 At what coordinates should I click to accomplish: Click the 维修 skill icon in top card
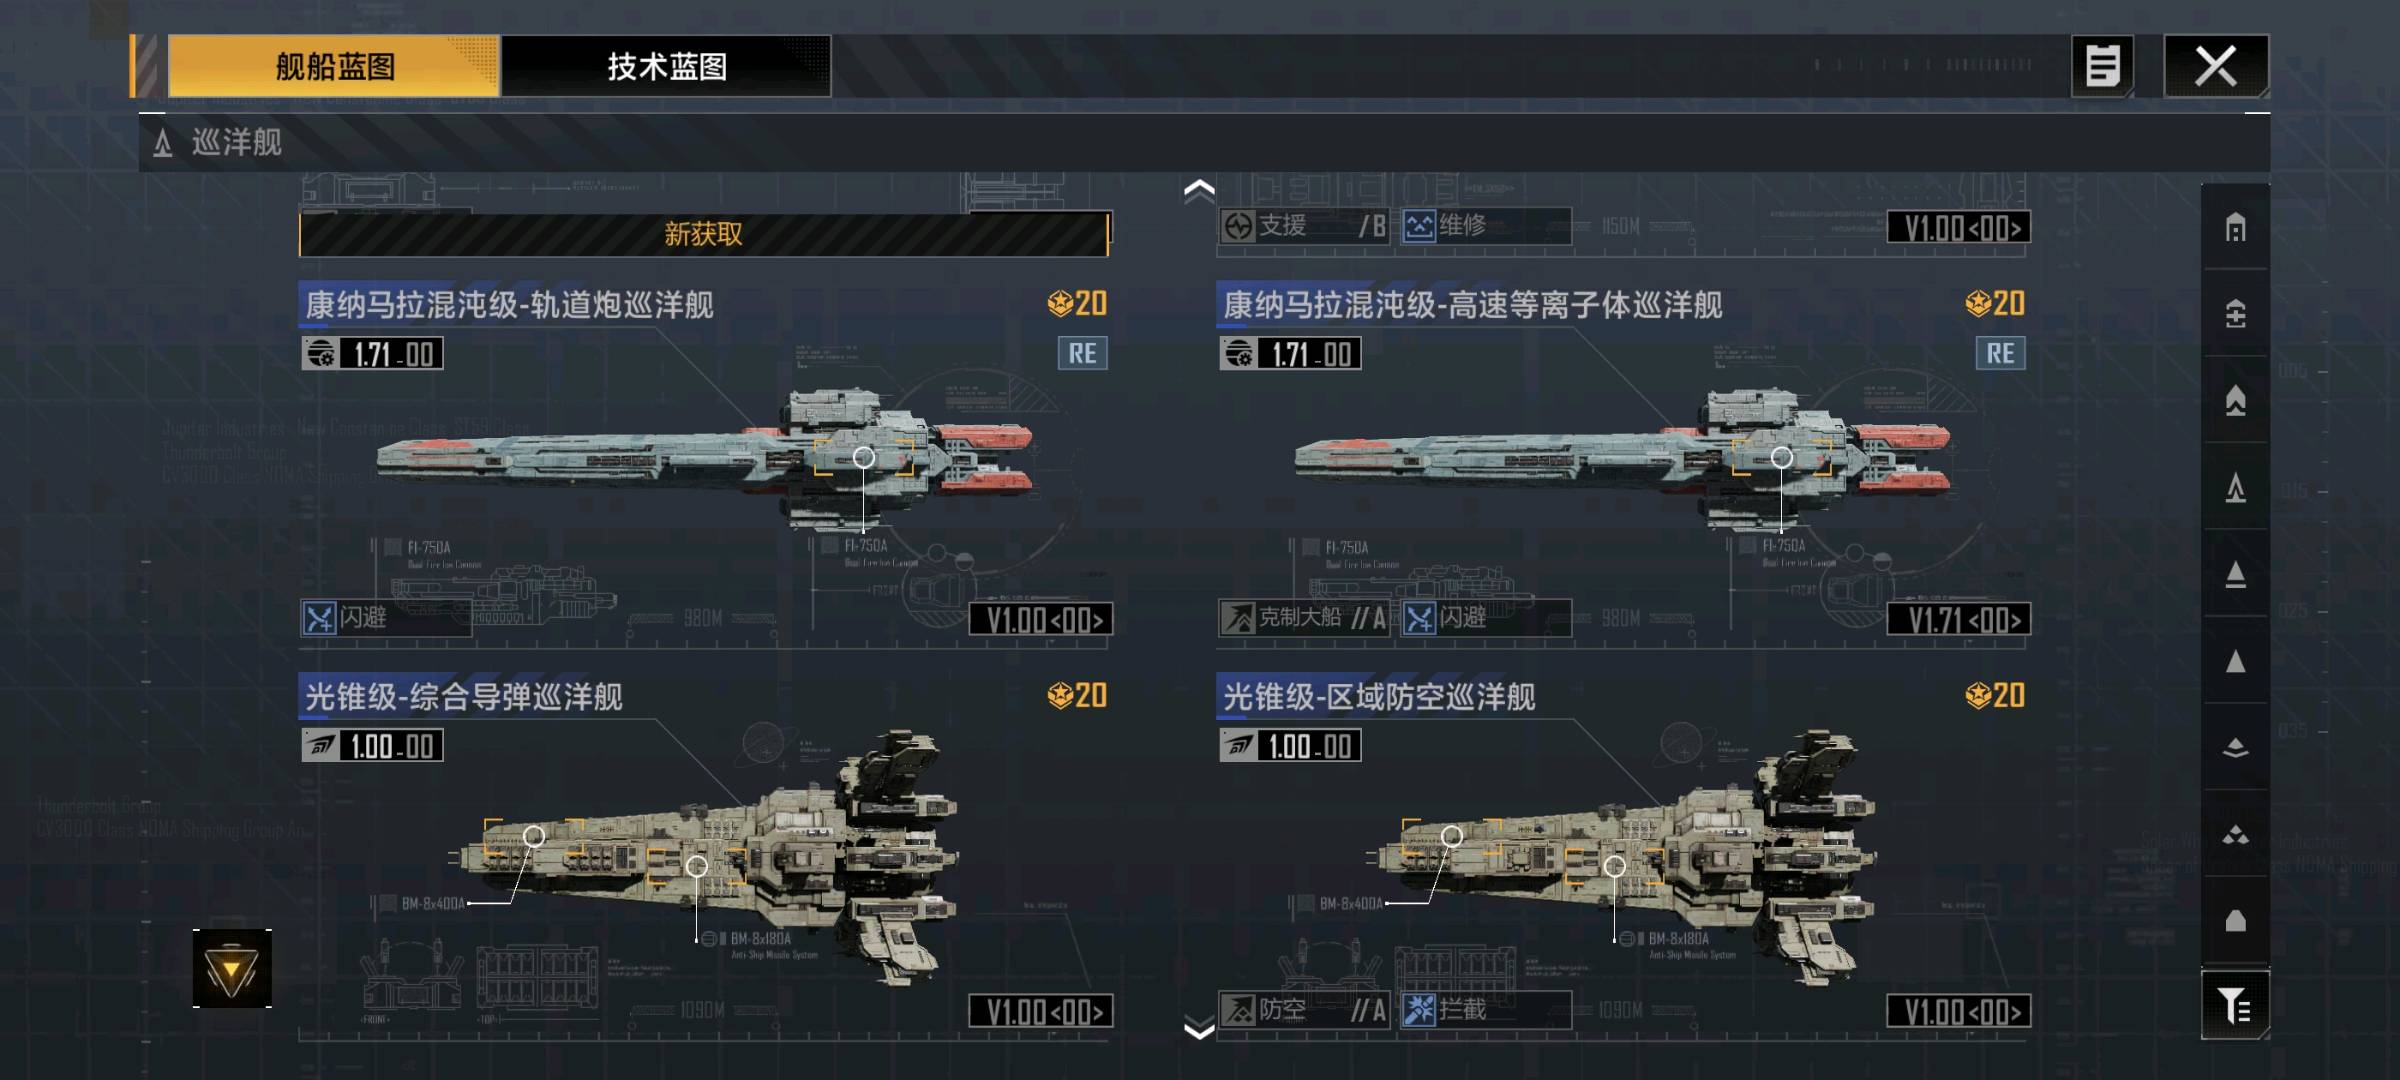tap(1419, 226)
